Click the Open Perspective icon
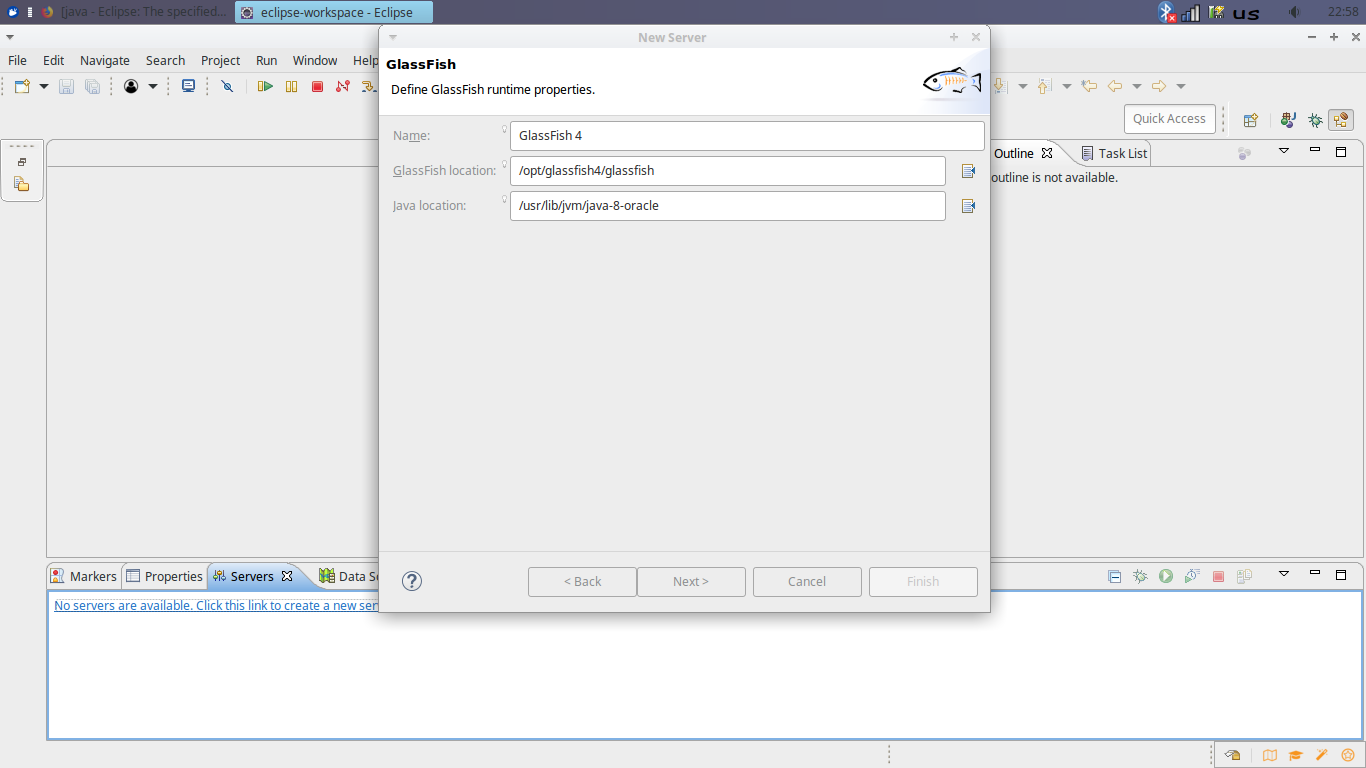This screenshot has height=768, width=1366. pos(1250,120)
